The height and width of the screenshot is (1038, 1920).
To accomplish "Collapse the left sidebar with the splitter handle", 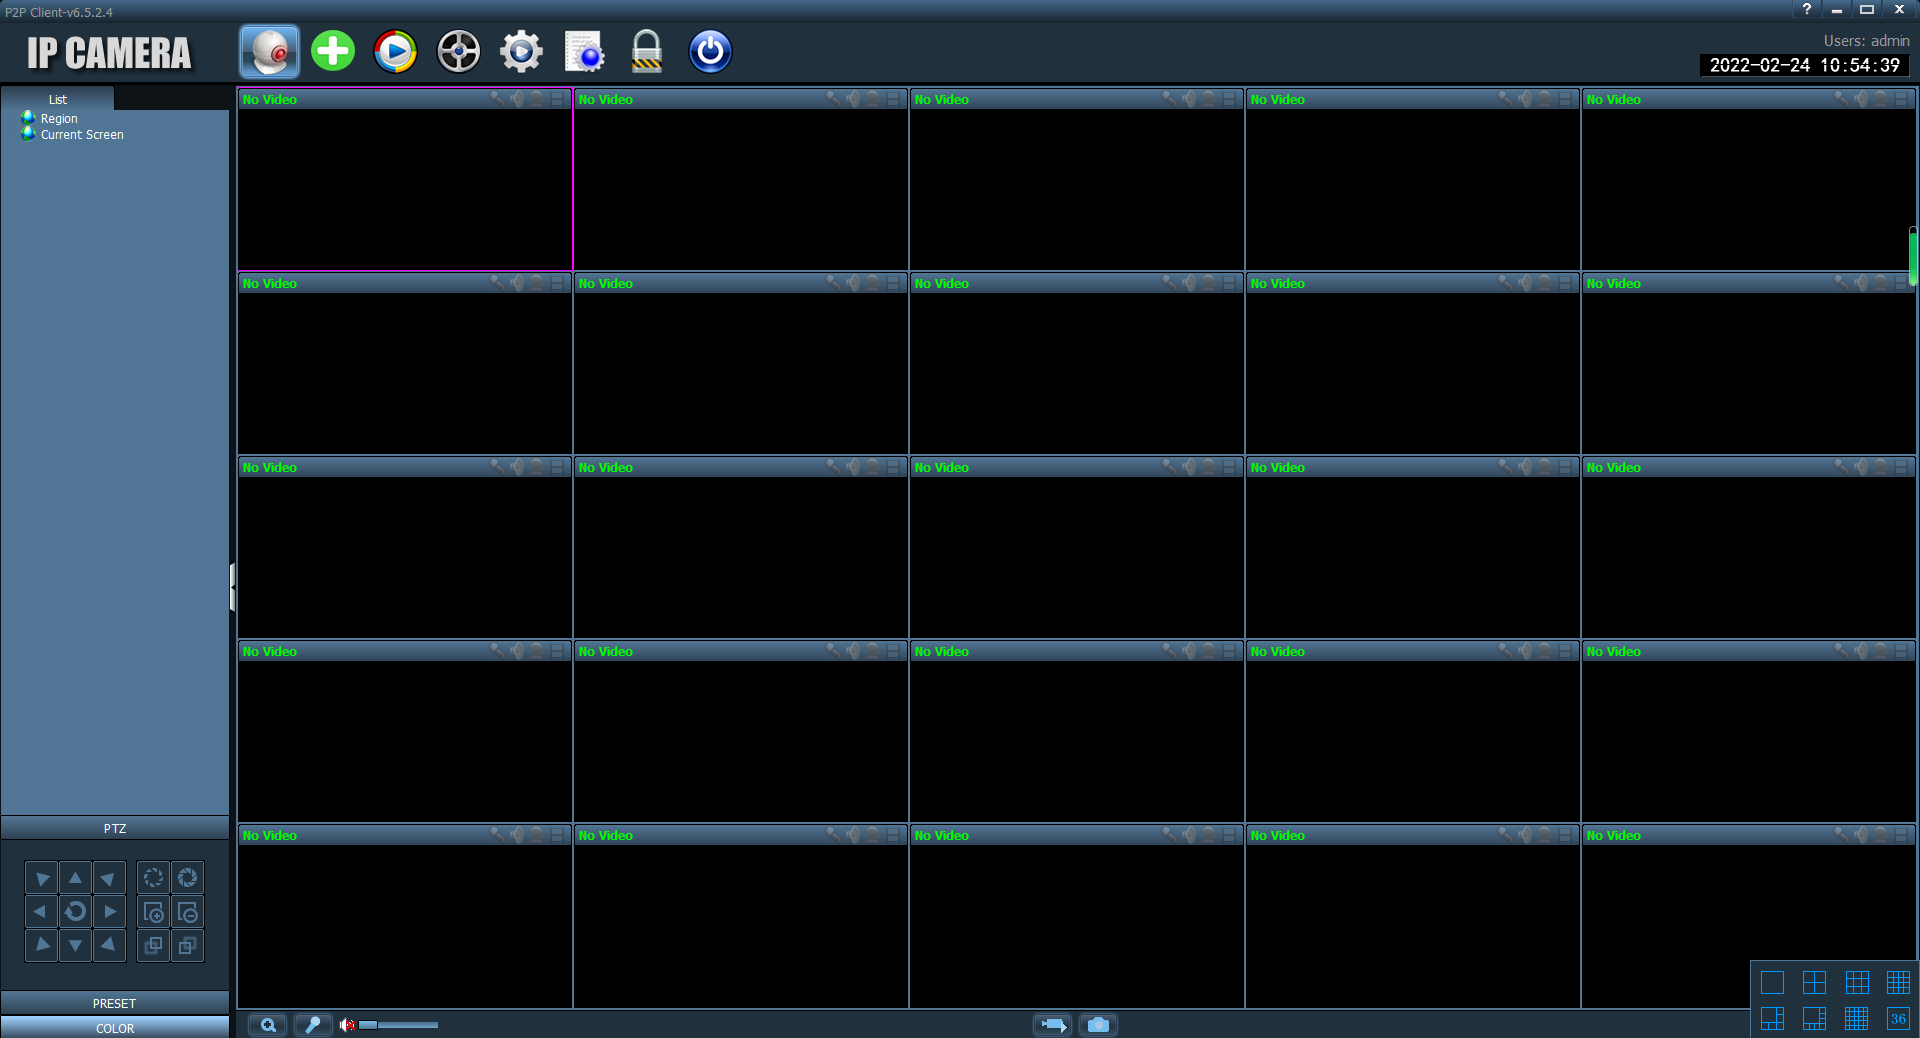I will 232,587.
